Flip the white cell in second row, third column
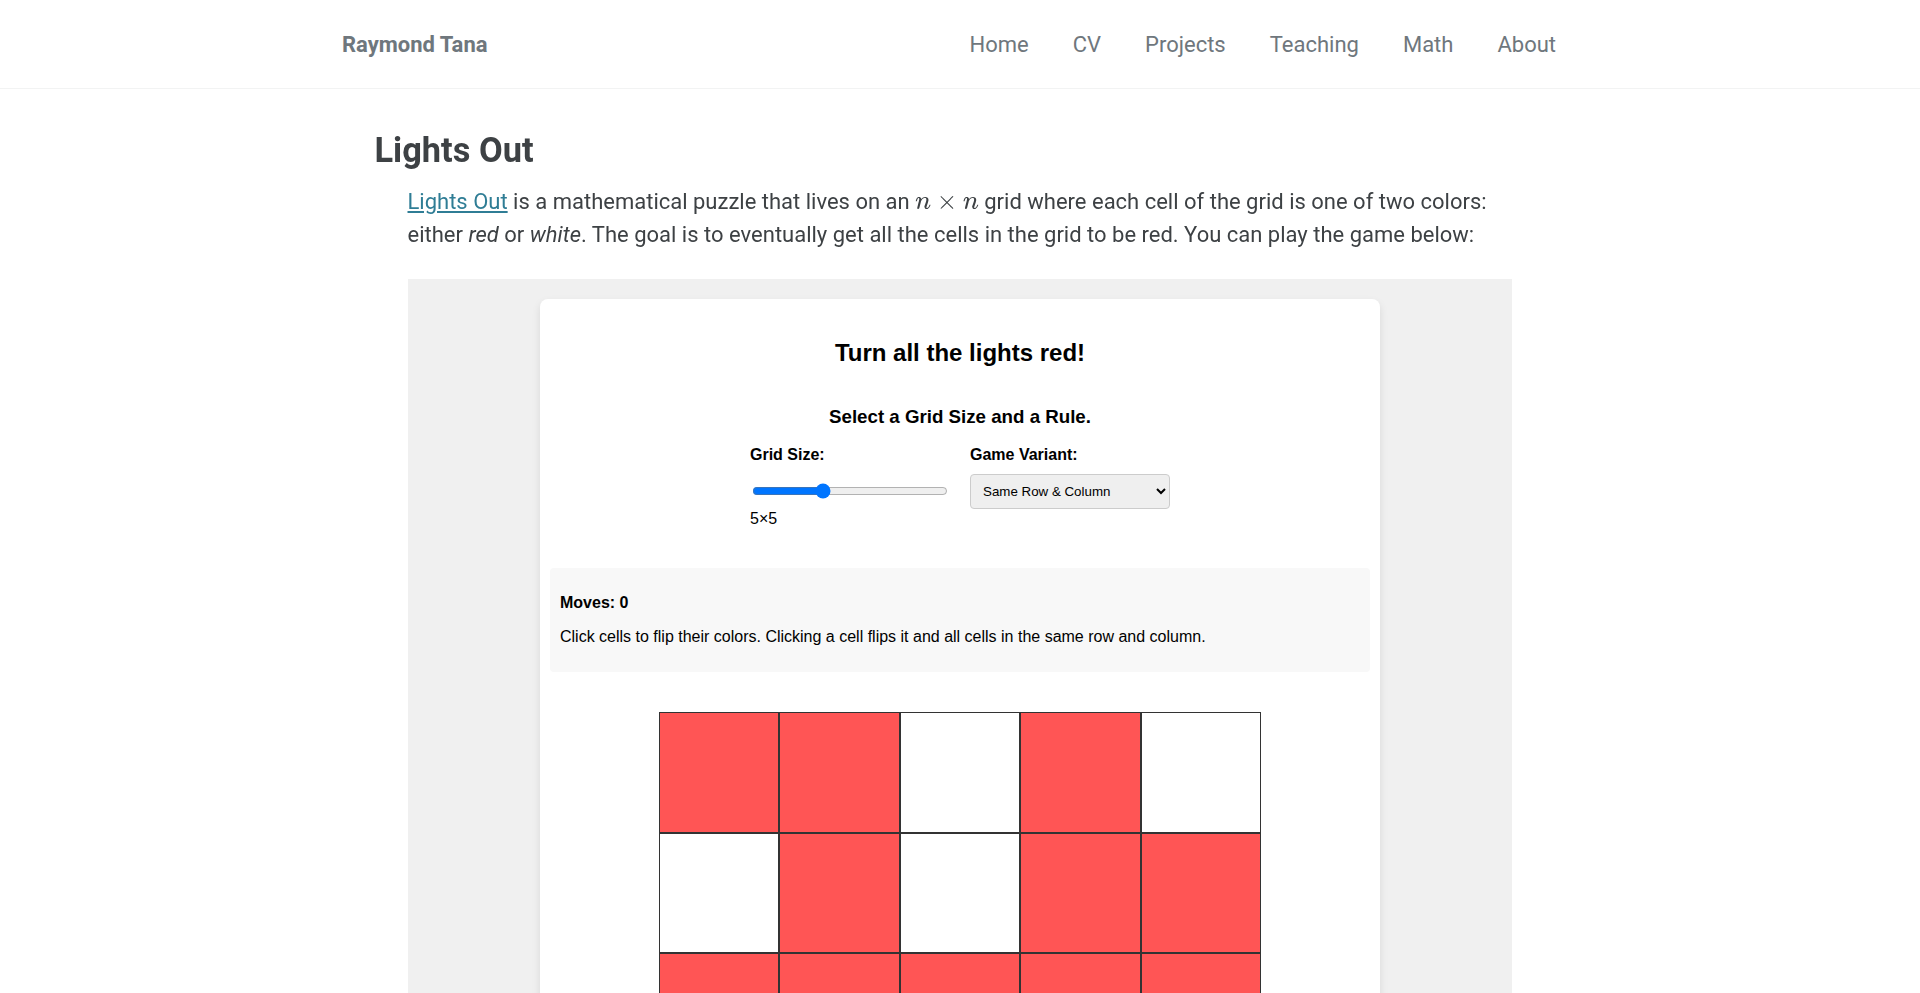This screenshot has width=1920, height=993. tap(960, 893)
